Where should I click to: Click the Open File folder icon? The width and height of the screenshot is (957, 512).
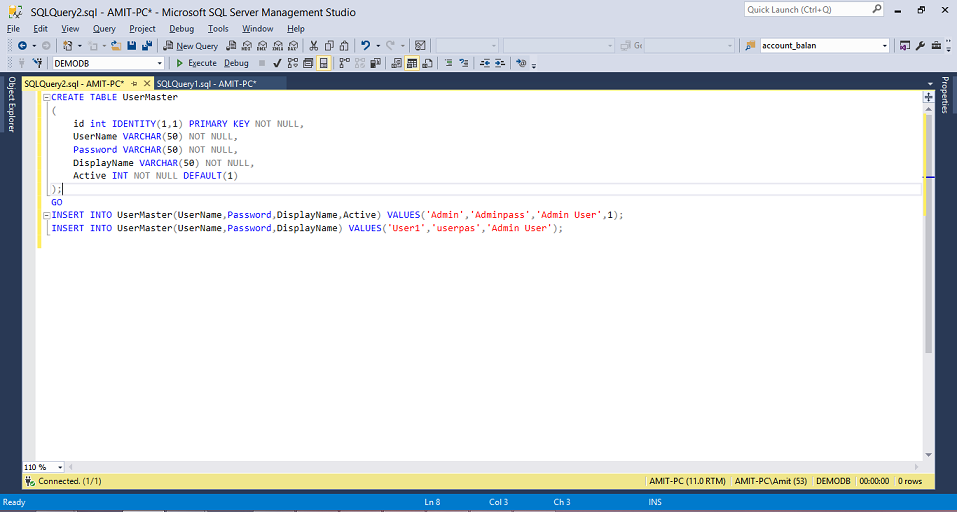(x=115, y=45)
